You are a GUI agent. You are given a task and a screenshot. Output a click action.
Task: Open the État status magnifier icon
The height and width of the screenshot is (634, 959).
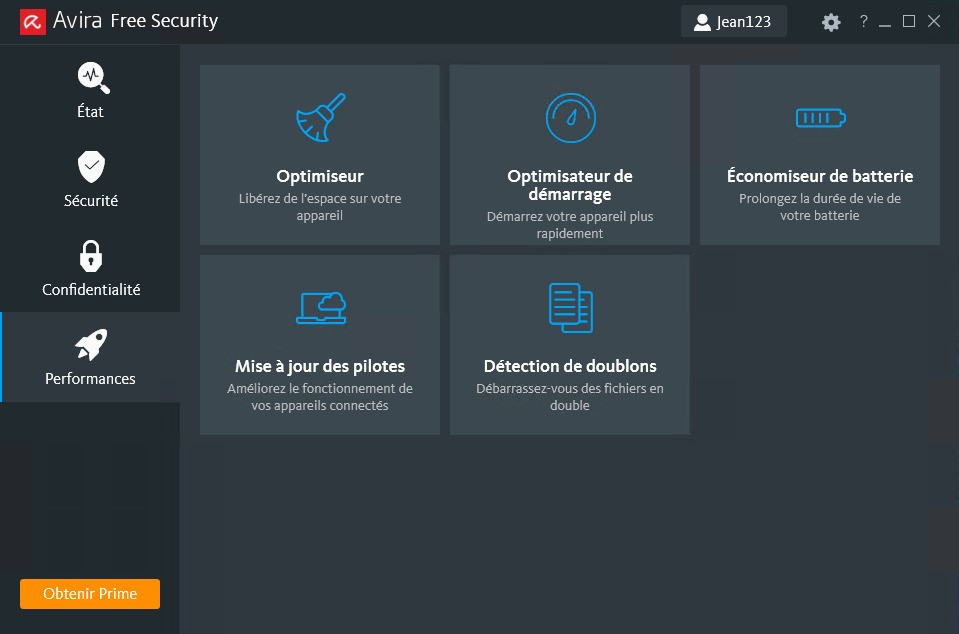(x=94, y=78)
